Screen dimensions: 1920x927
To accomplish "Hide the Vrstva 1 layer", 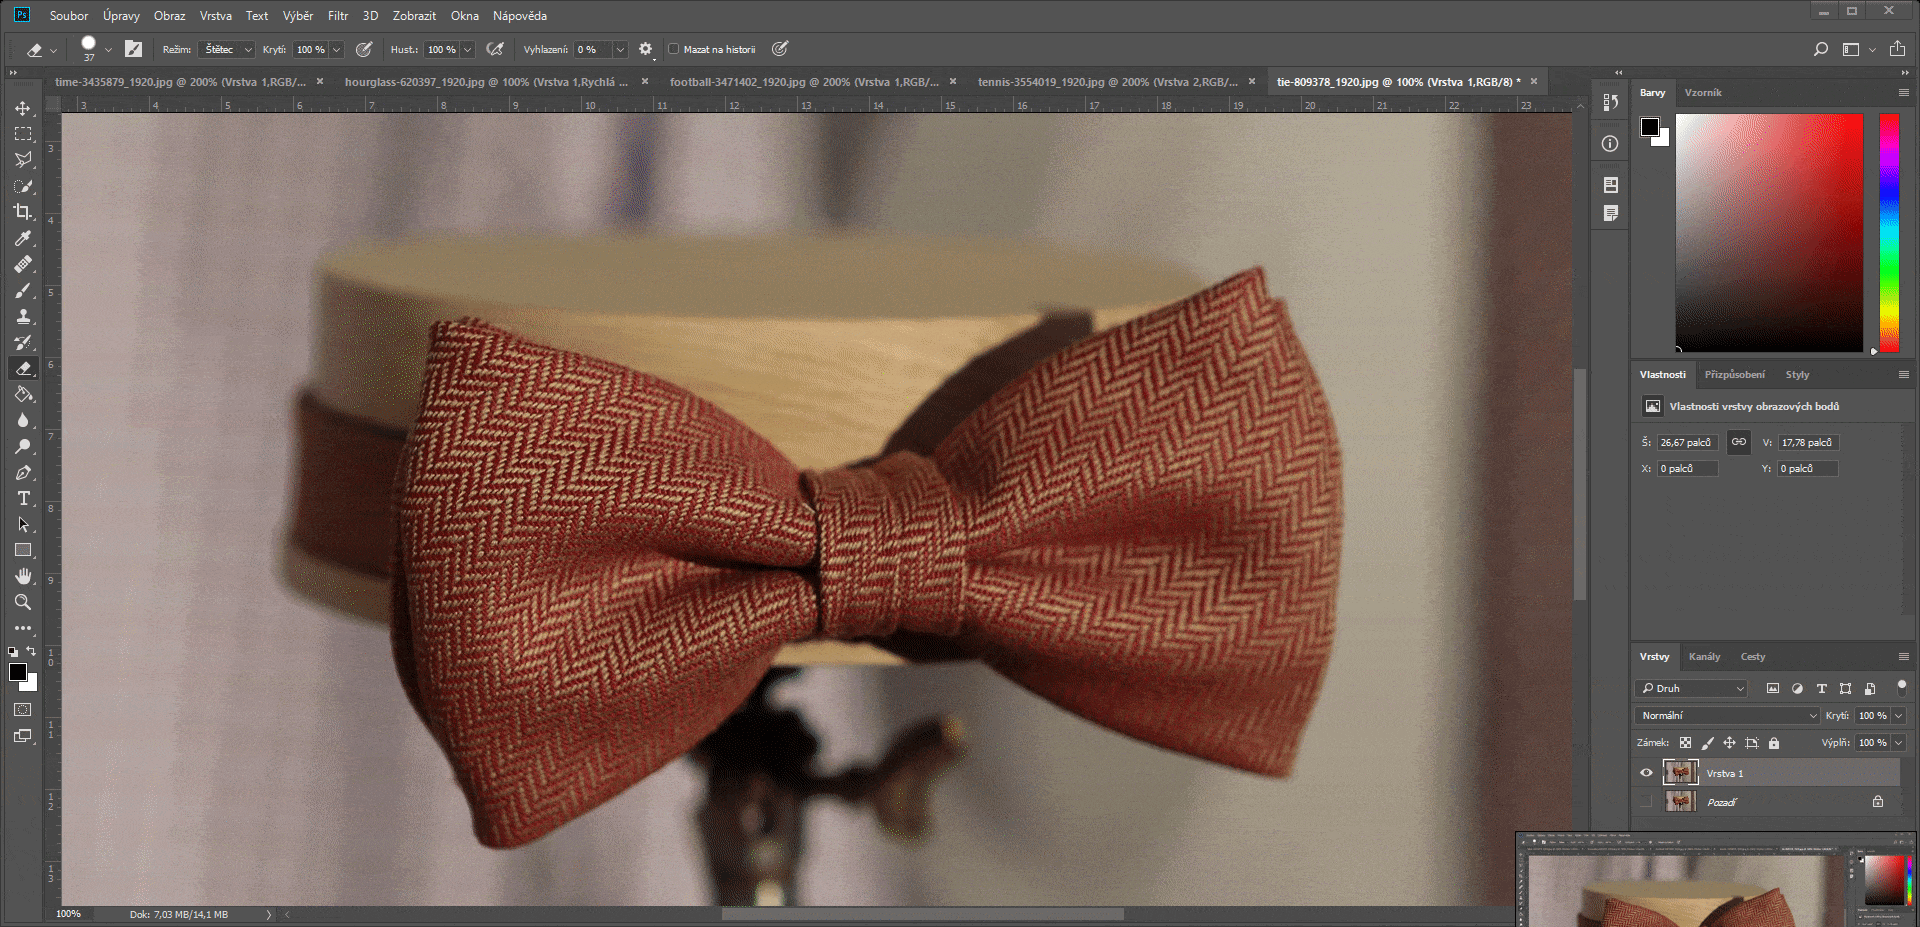I will pos(1646,773).
